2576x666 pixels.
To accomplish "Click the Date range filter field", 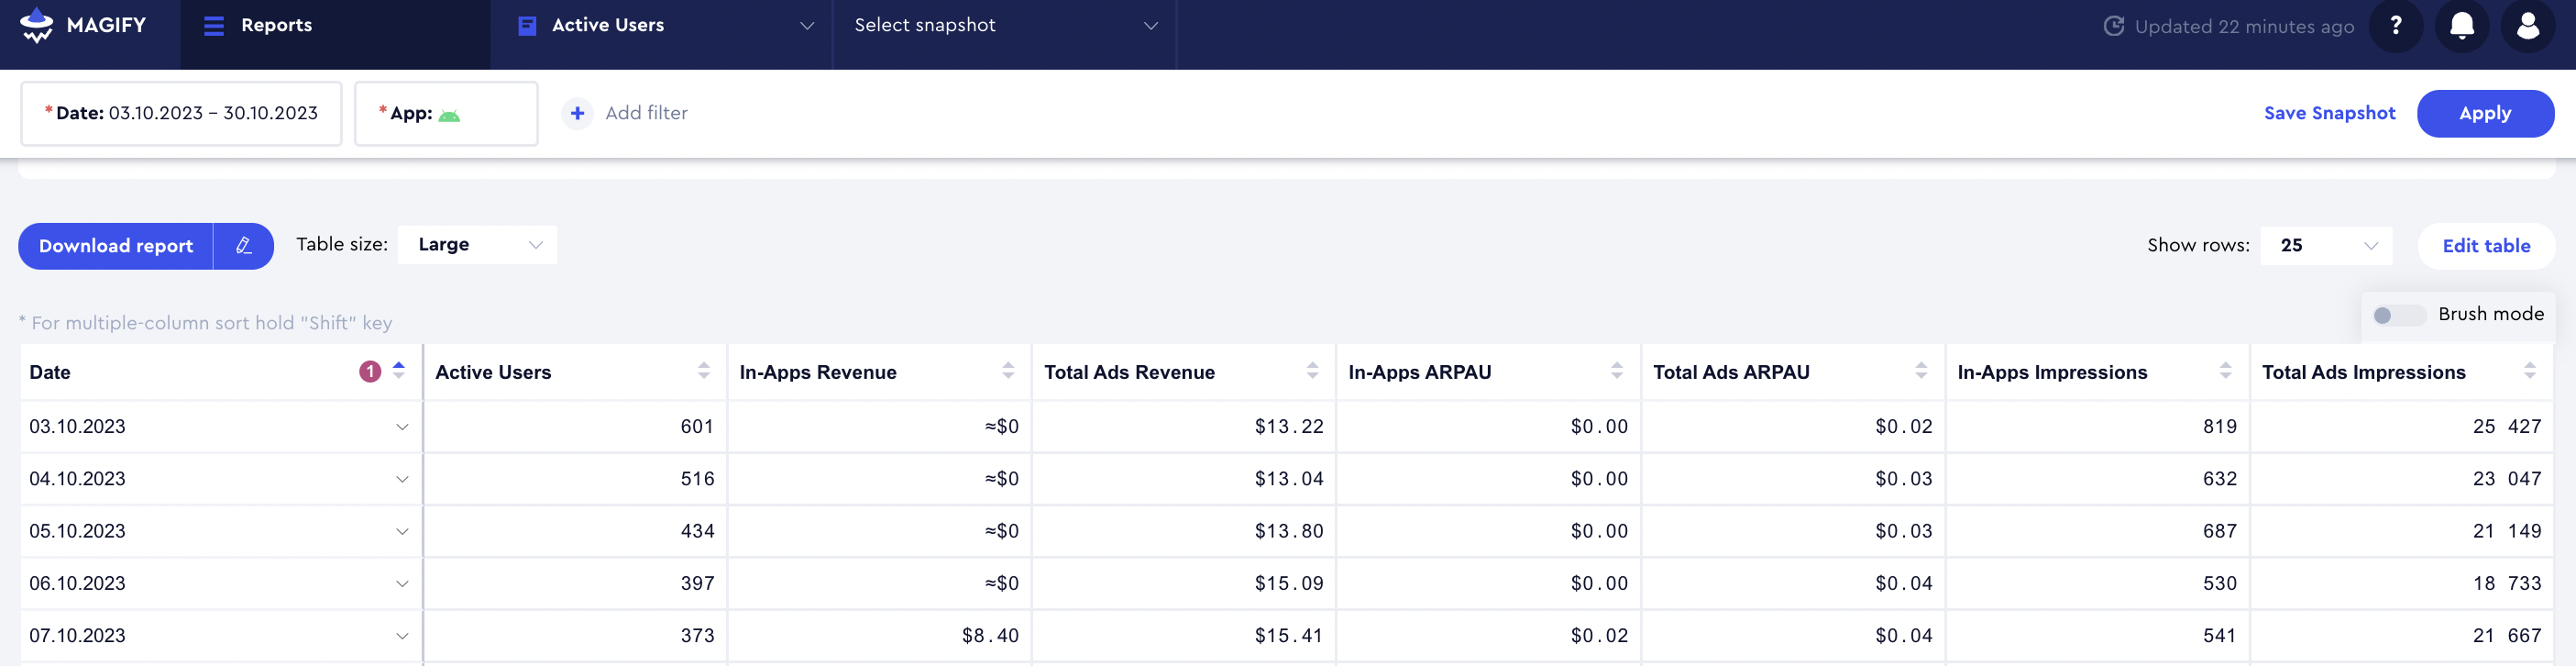I will 181,114.
